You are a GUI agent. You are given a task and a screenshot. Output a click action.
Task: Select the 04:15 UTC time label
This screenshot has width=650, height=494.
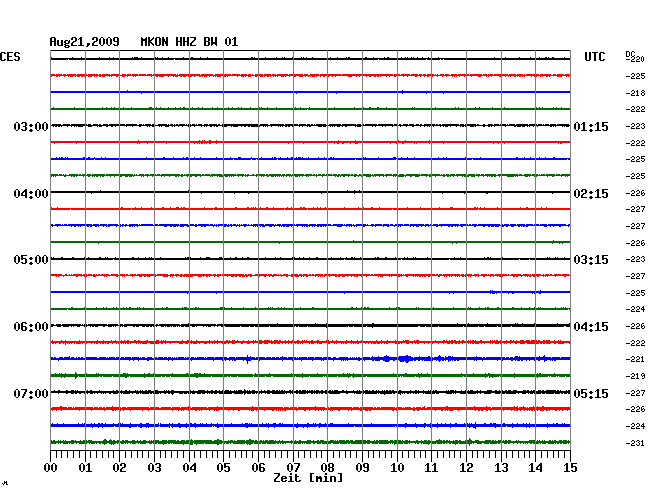click(591, 327)
